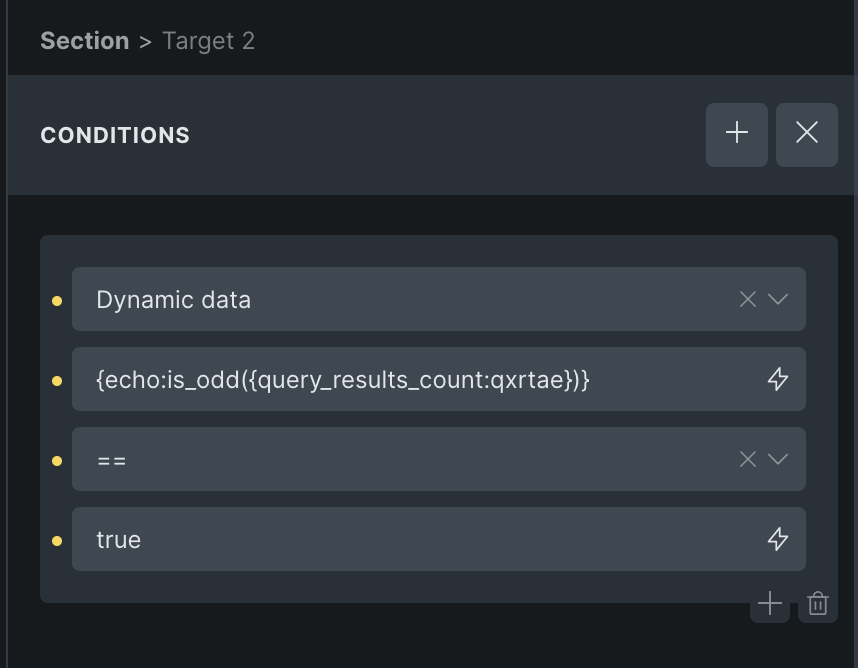Click the Dynamic data select field text
The width and height of the screenshot is (858, 668).
(x=174, y=299)
